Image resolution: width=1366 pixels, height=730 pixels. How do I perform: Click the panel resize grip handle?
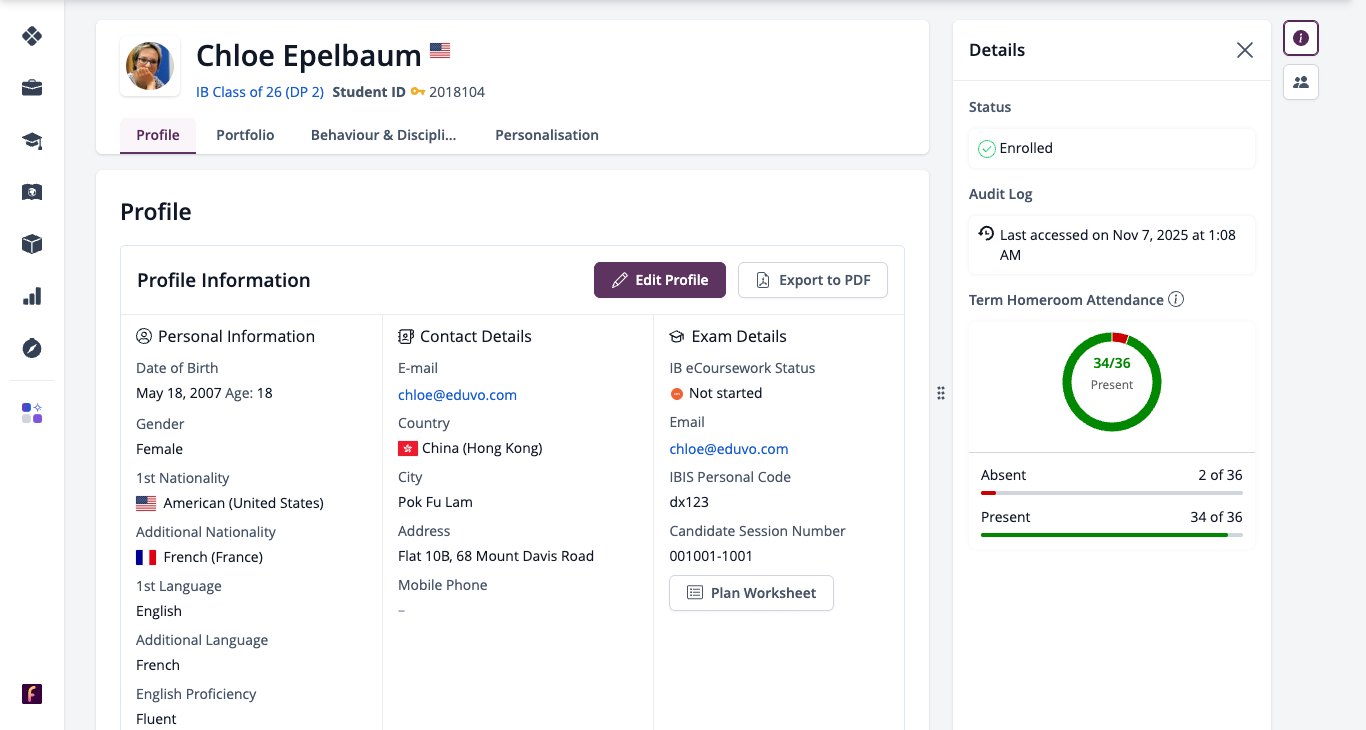pyautogui.click(x=941, y=393)
